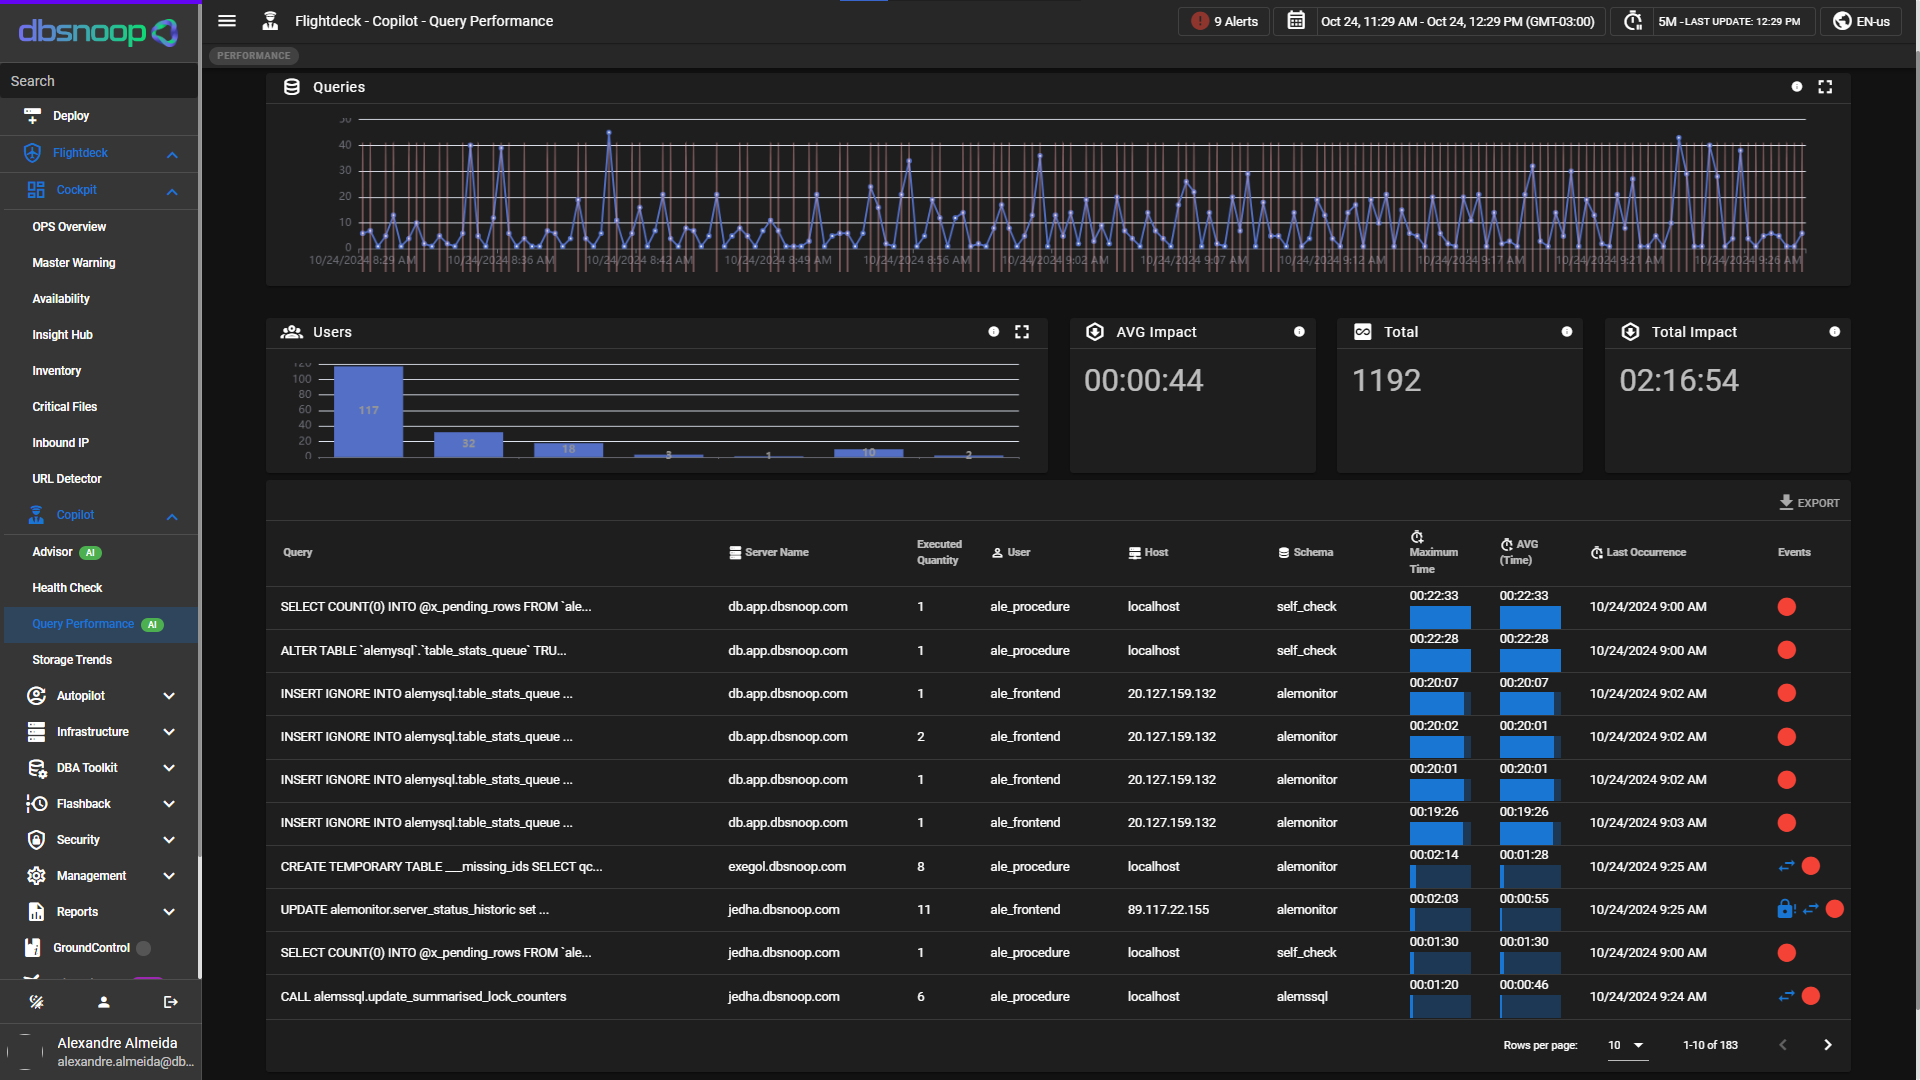Toggle the AVG Impact panel dot
The width and height of the screenshot is (1920, 1080).
pyautogui.click(x=1299, y=332)
